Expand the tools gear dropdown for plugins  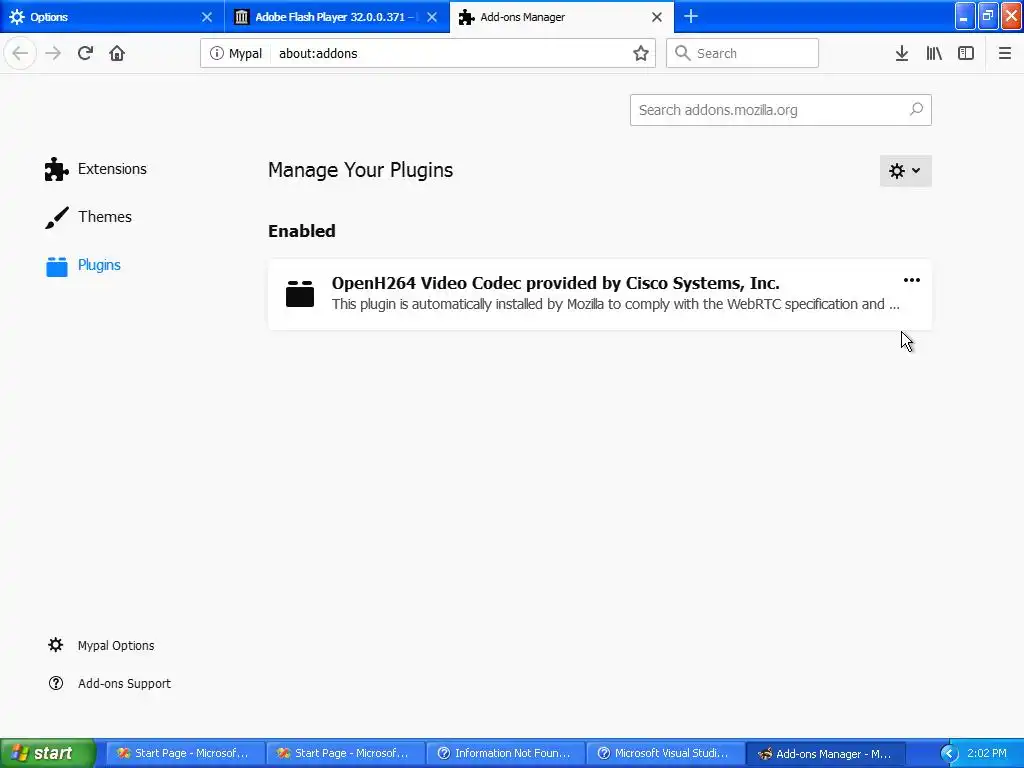[x=905, y=170]
